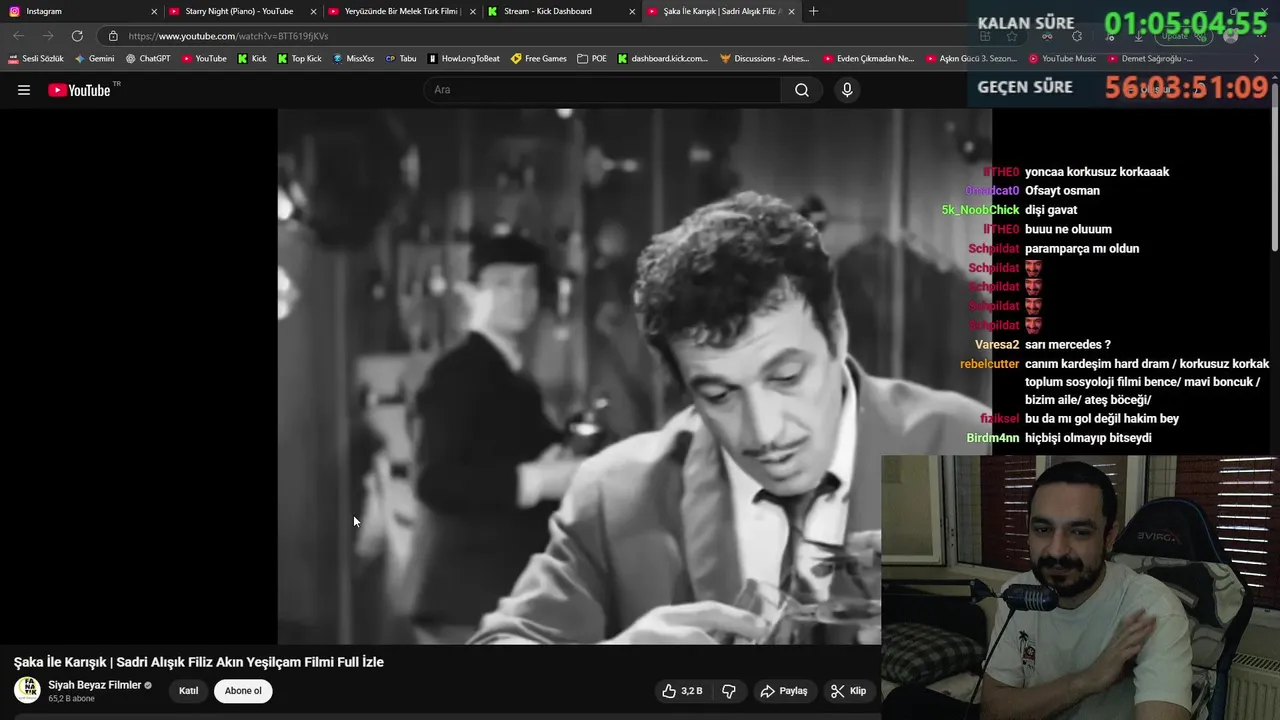View site info lock icon in address bar
Viewport: 1280px width, 720px height.
113,36
